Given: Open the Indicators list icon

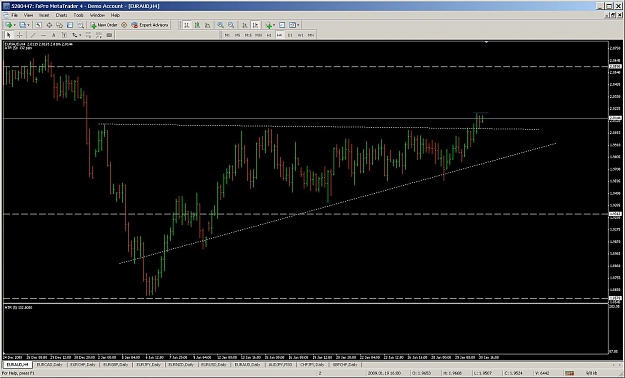Looking at the screenshot, I should (x=269, y=25).
